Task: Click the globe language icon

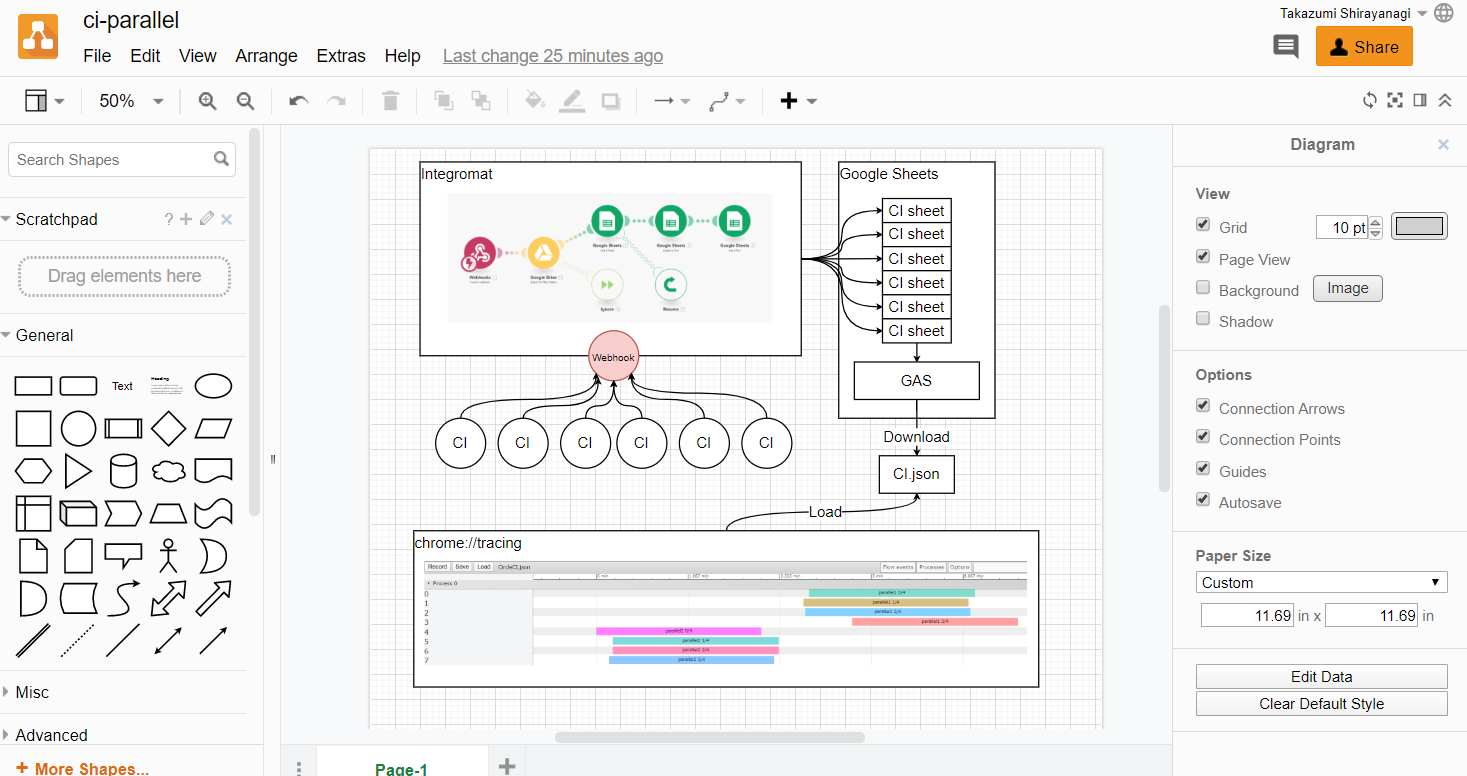Action: pos(1444,13)
